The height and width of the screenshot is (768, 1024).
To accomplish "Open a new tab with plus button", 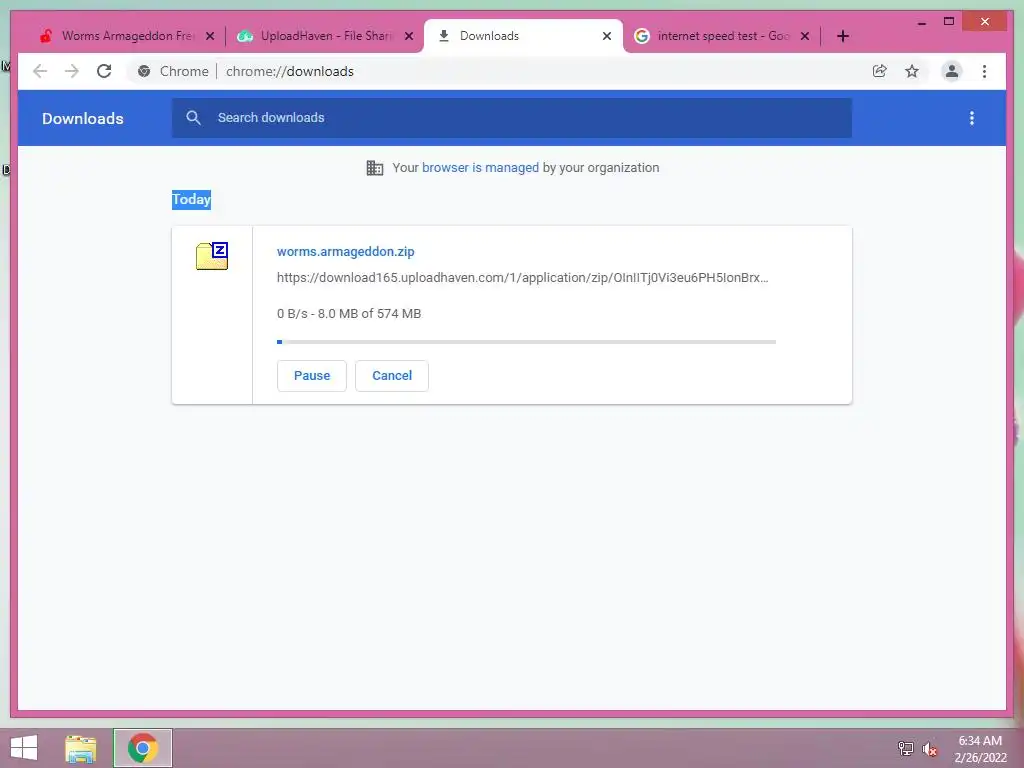I will 842,36.
